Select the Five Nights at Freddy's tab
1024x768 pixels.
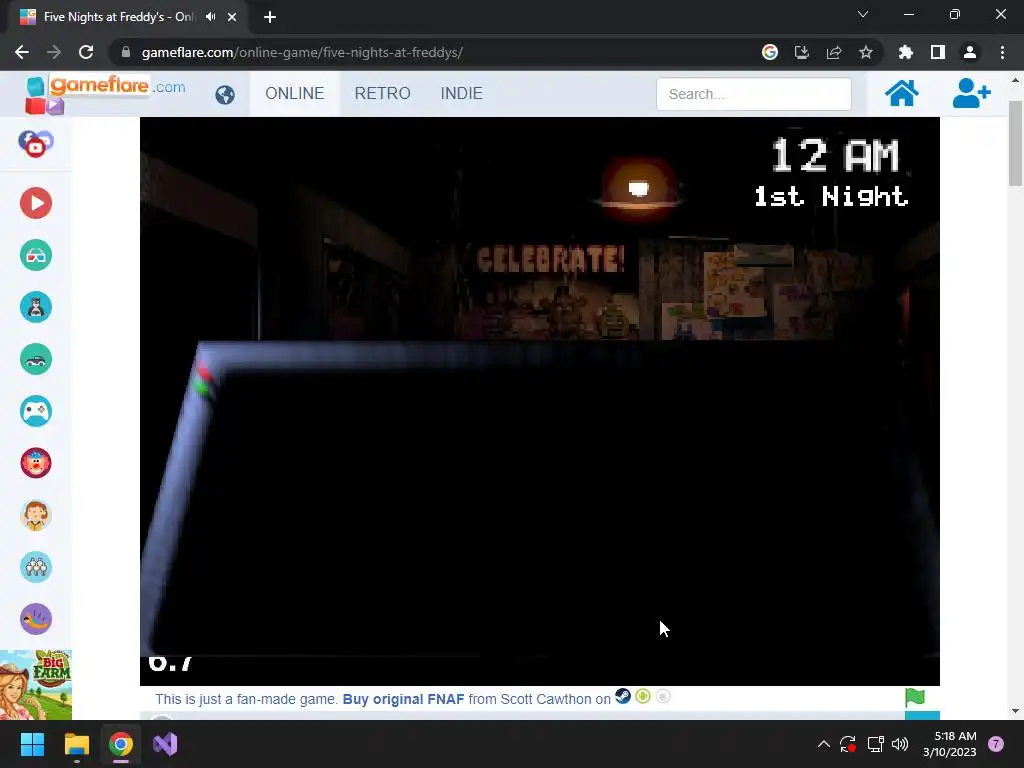(x=118, y=17)
